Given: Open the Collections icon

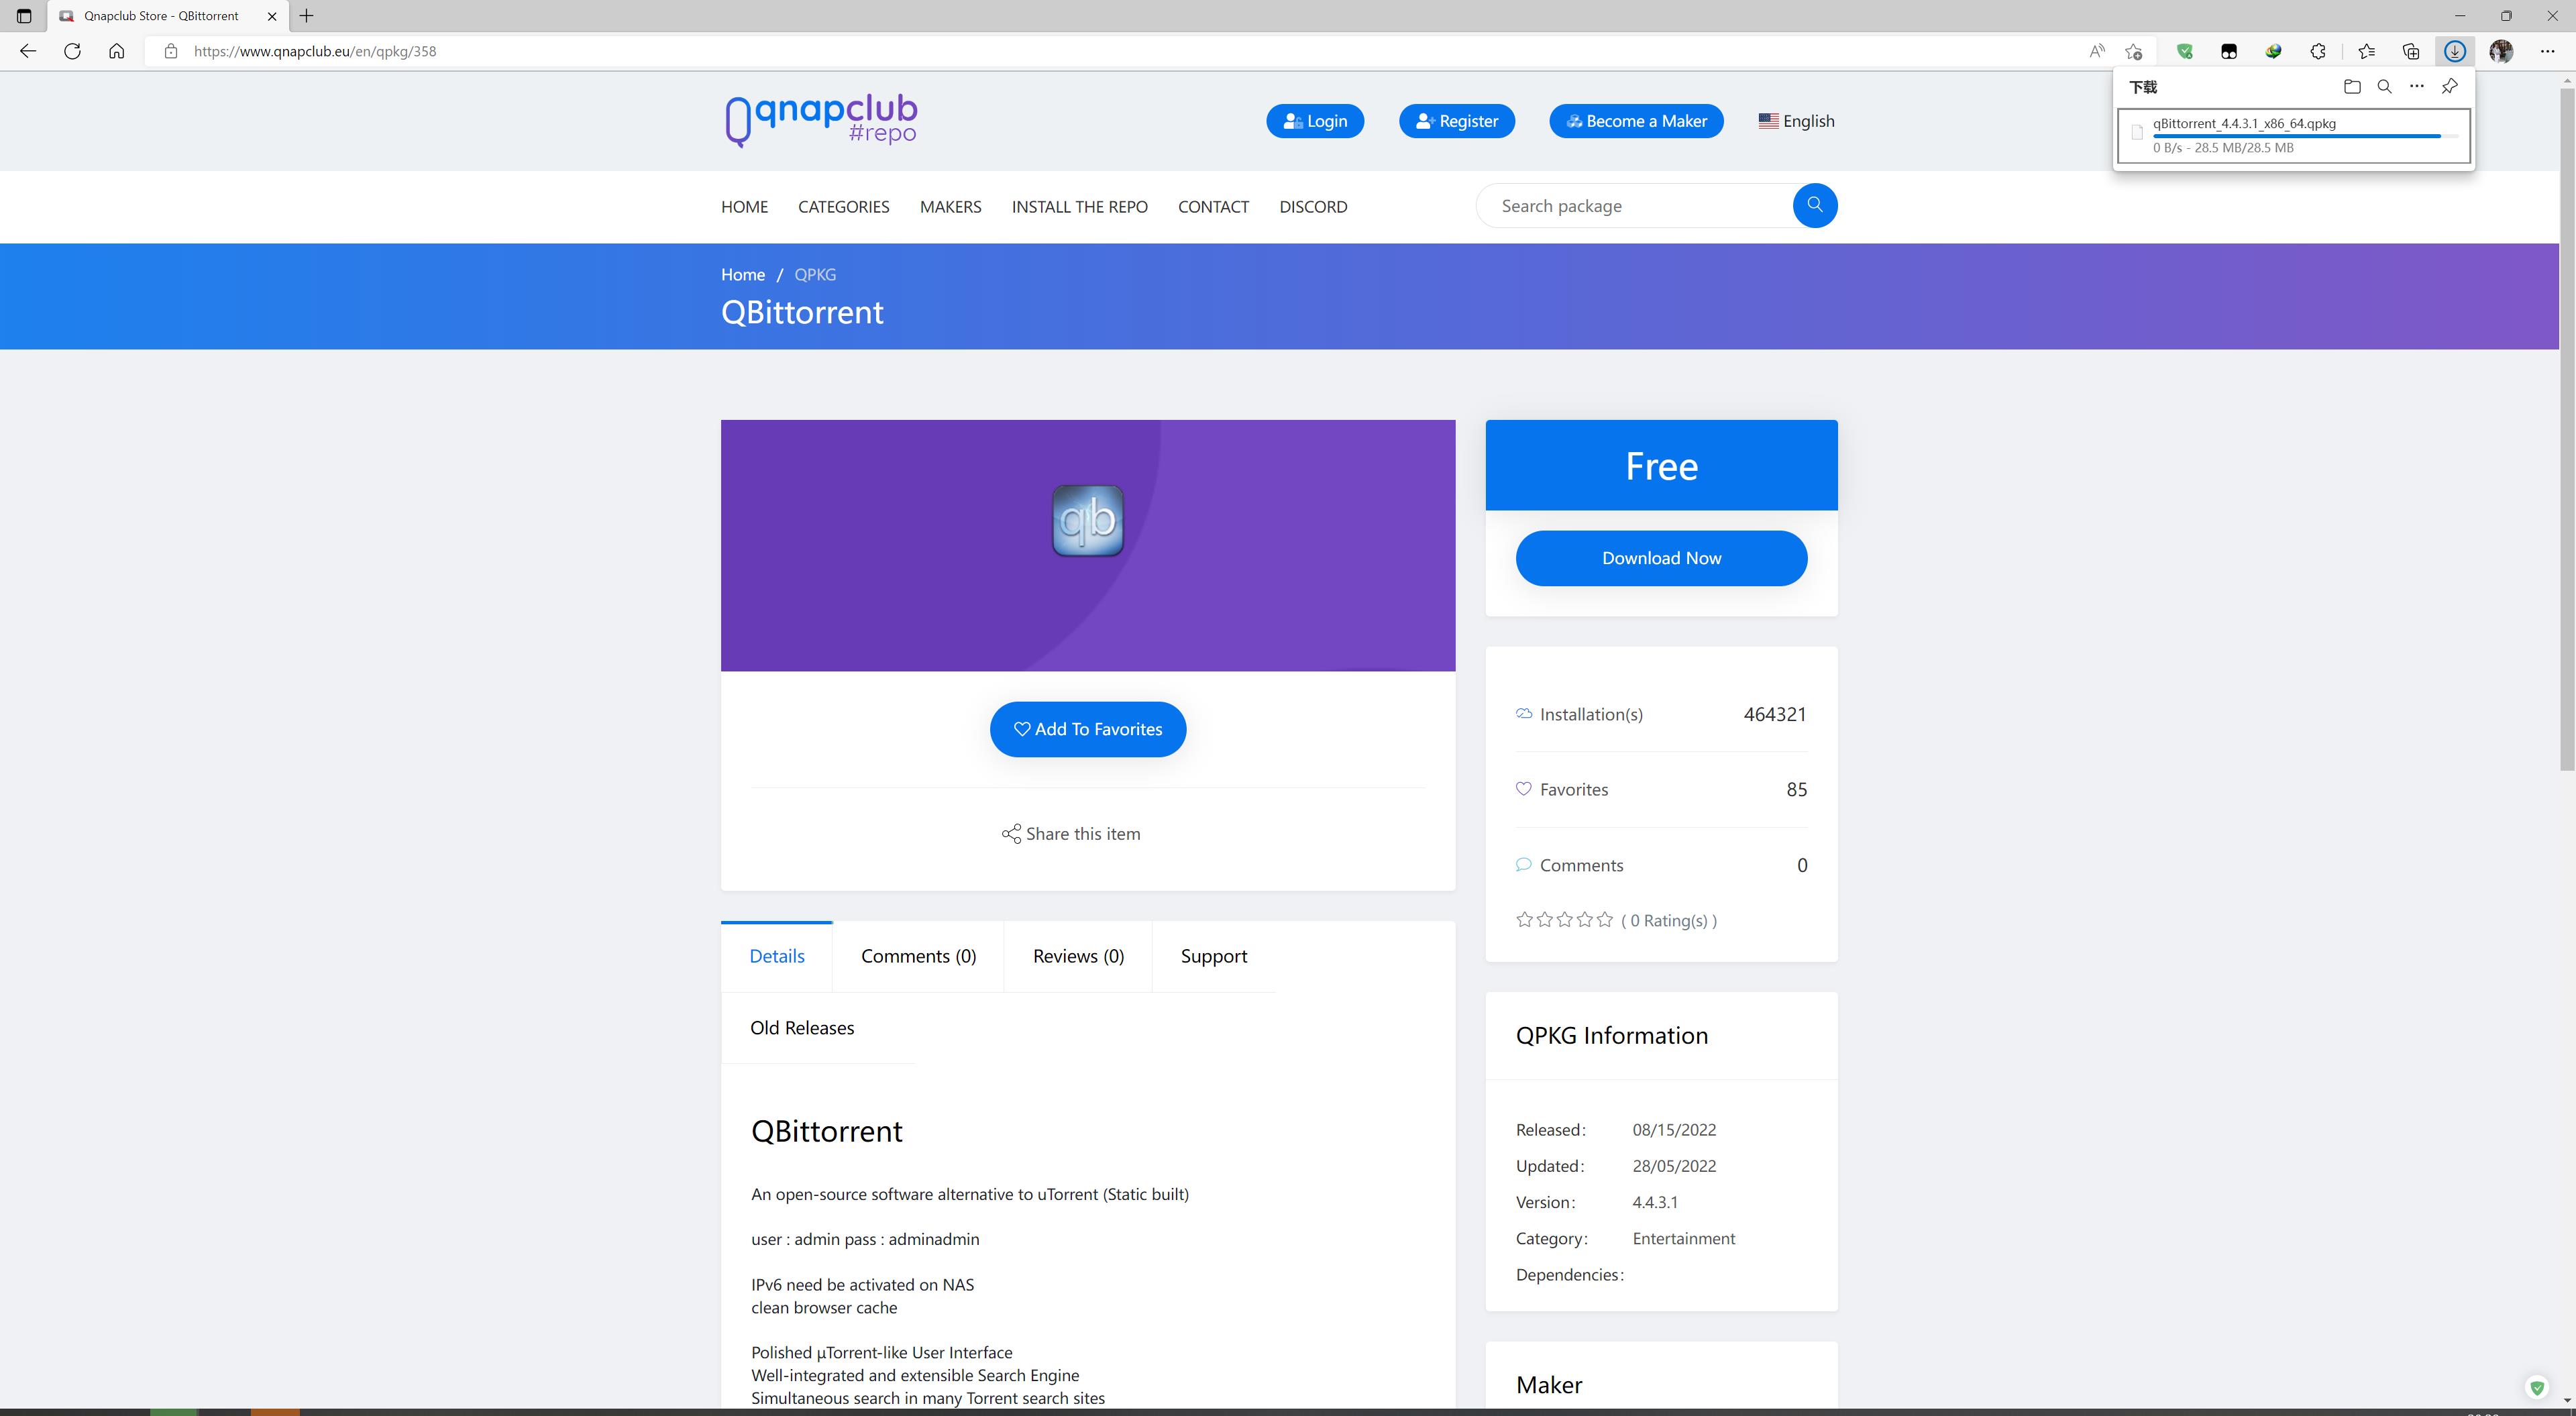Looking at the screenshot, I should click(2411, 51).
